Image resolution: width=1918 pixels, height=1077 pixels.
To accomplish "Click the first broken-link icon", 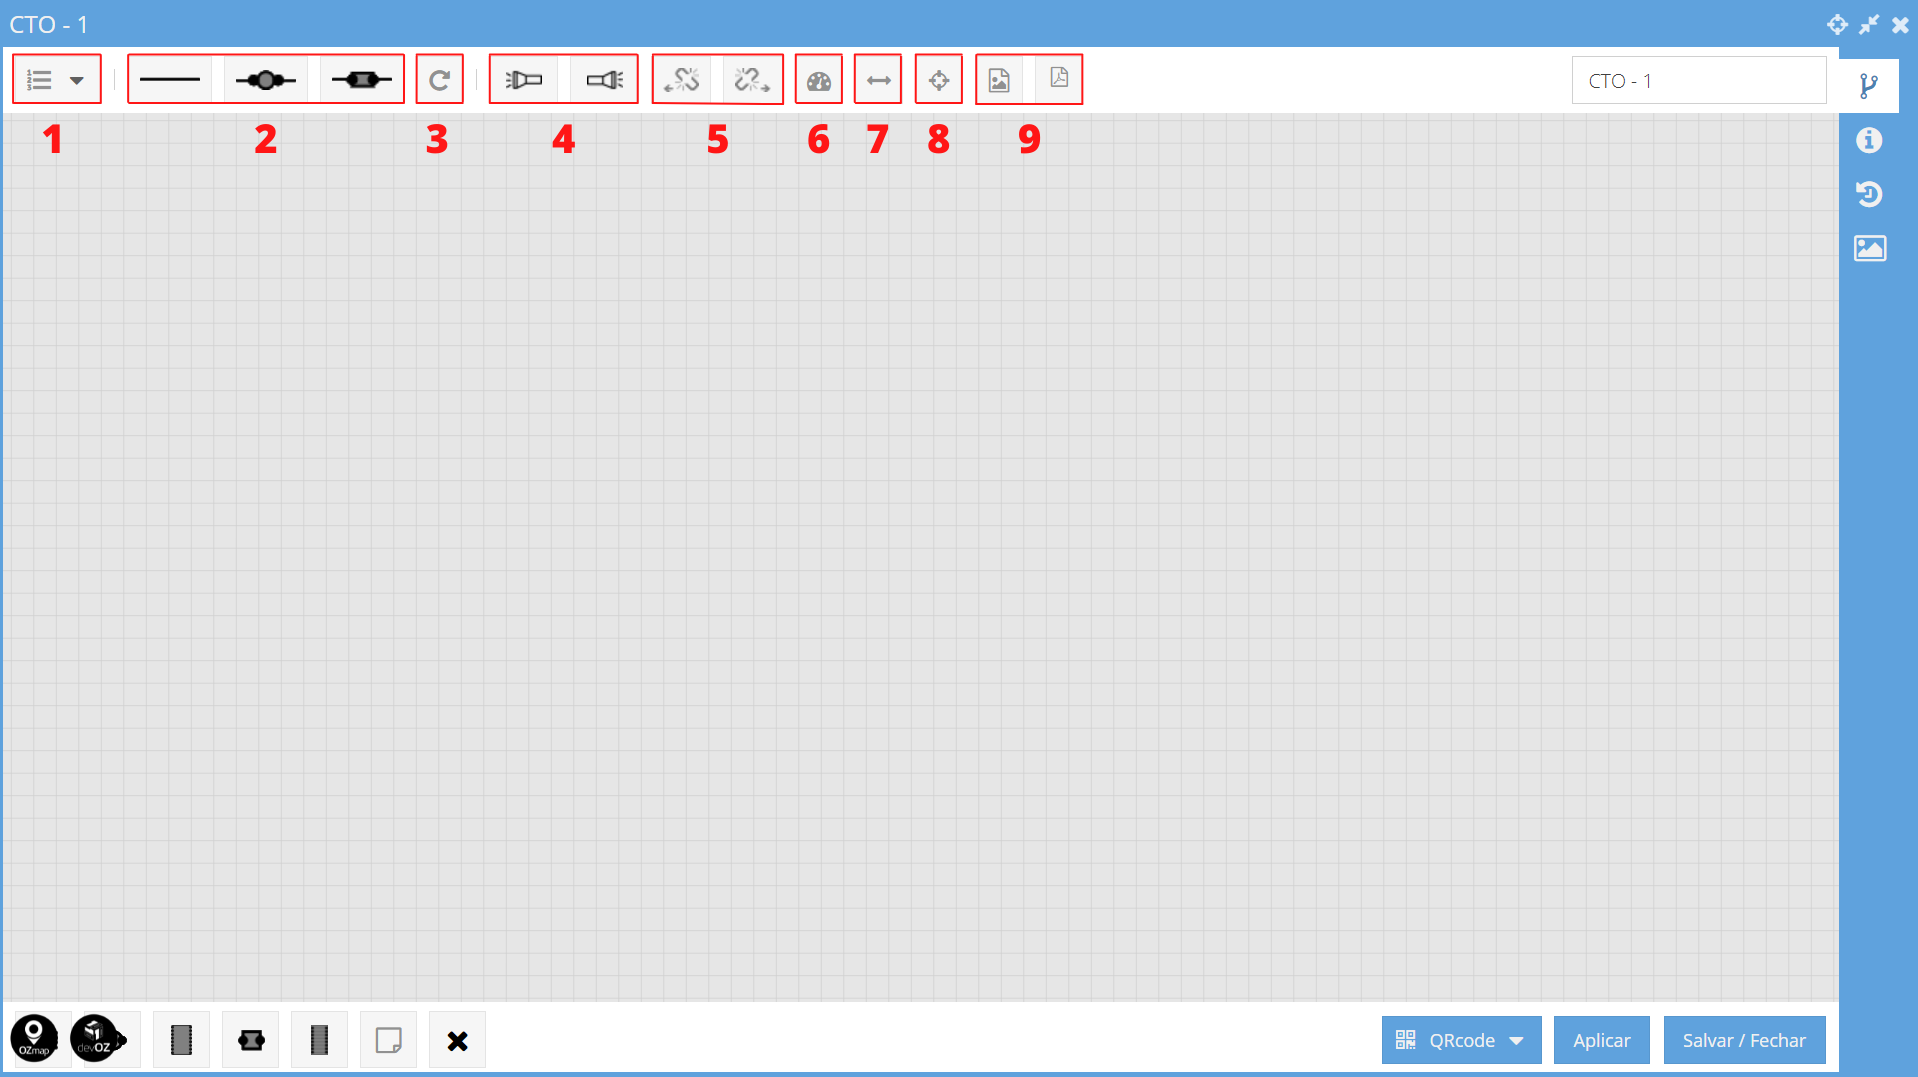I will click(683, 80).
